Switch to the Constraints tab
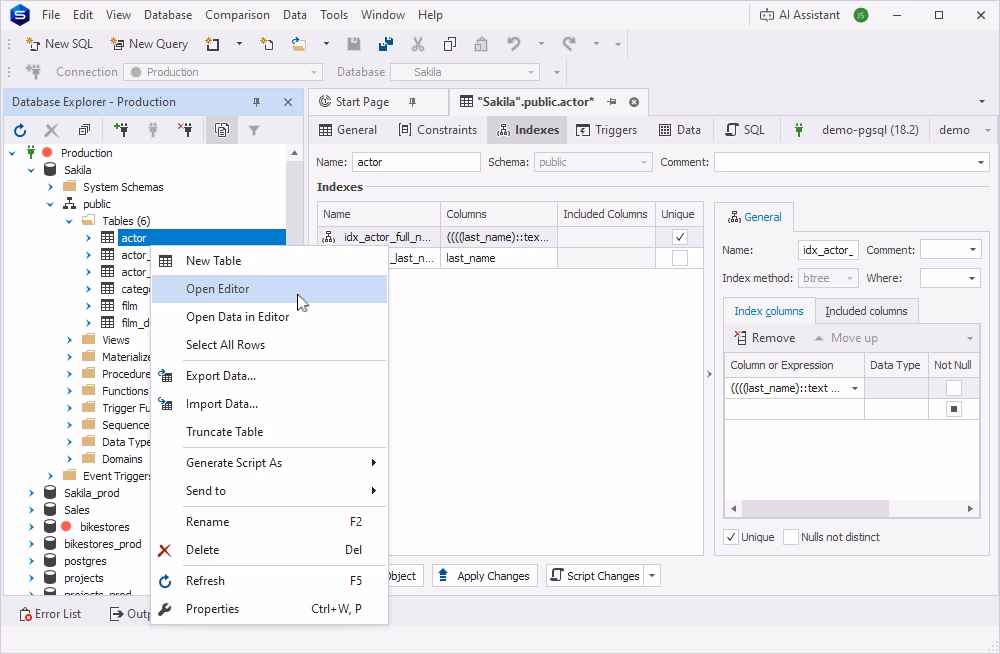Screen dimensions: 1000x654 pyautogui.click(x=438, y=130)
